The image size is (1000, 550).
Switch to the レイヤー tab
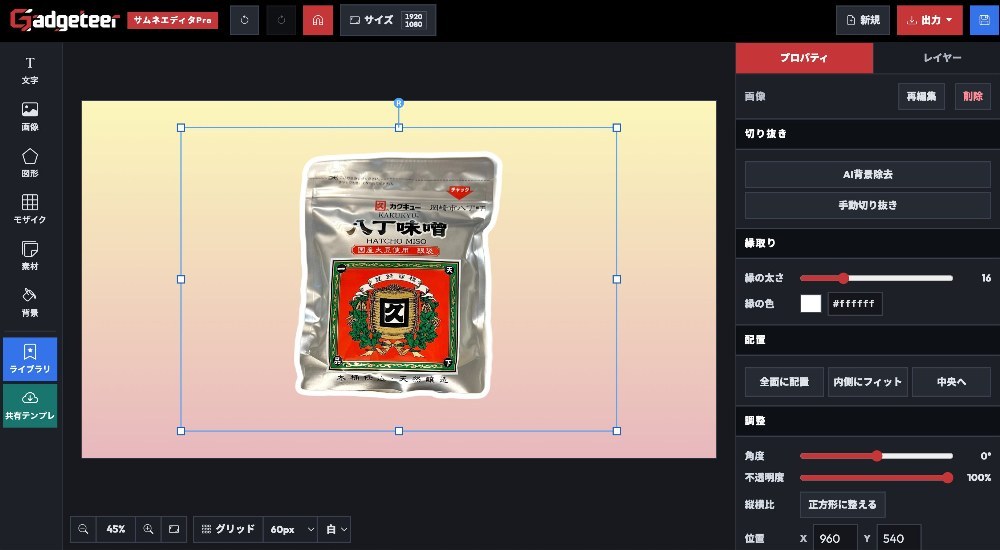tap(942, 58)
